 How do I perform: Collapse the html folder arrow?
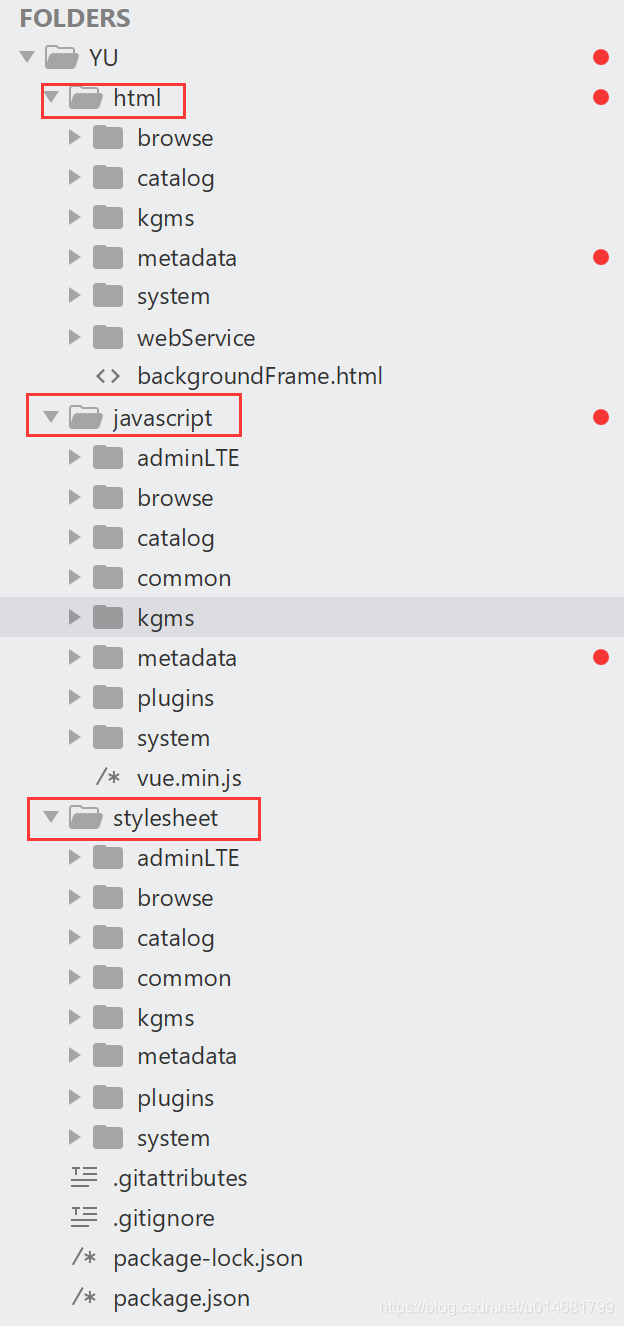[x=51, y=97]
